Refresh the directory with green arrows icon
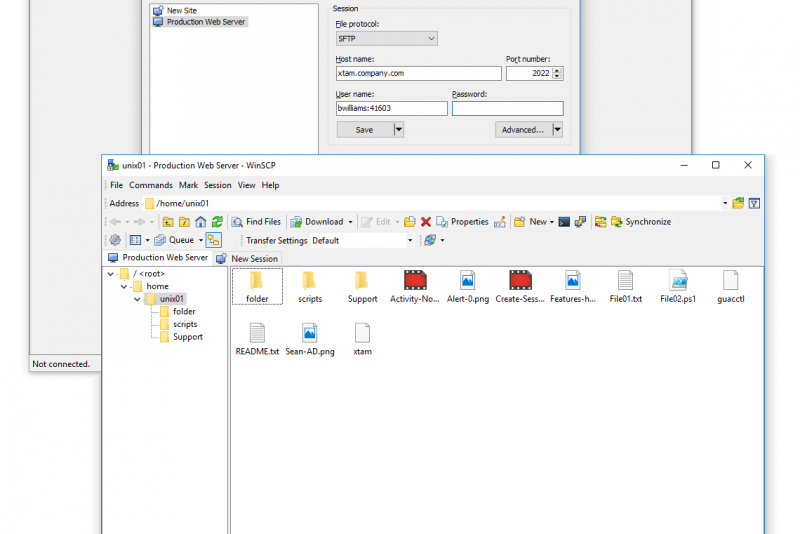The height and width of the screenshot is (534, 800). point(217,222)
